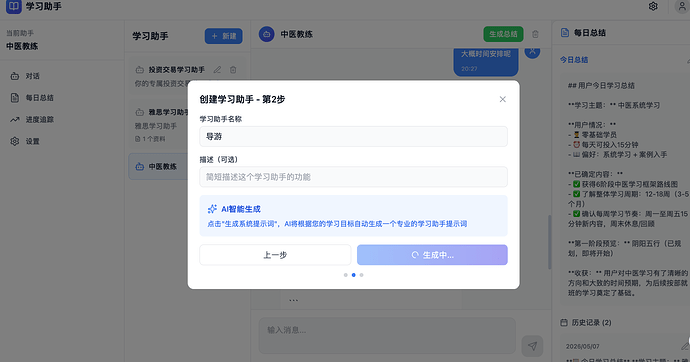Click the first step indicator dot
The height and width of the screenshot is (362, 690).
click(x=345, y=275)
